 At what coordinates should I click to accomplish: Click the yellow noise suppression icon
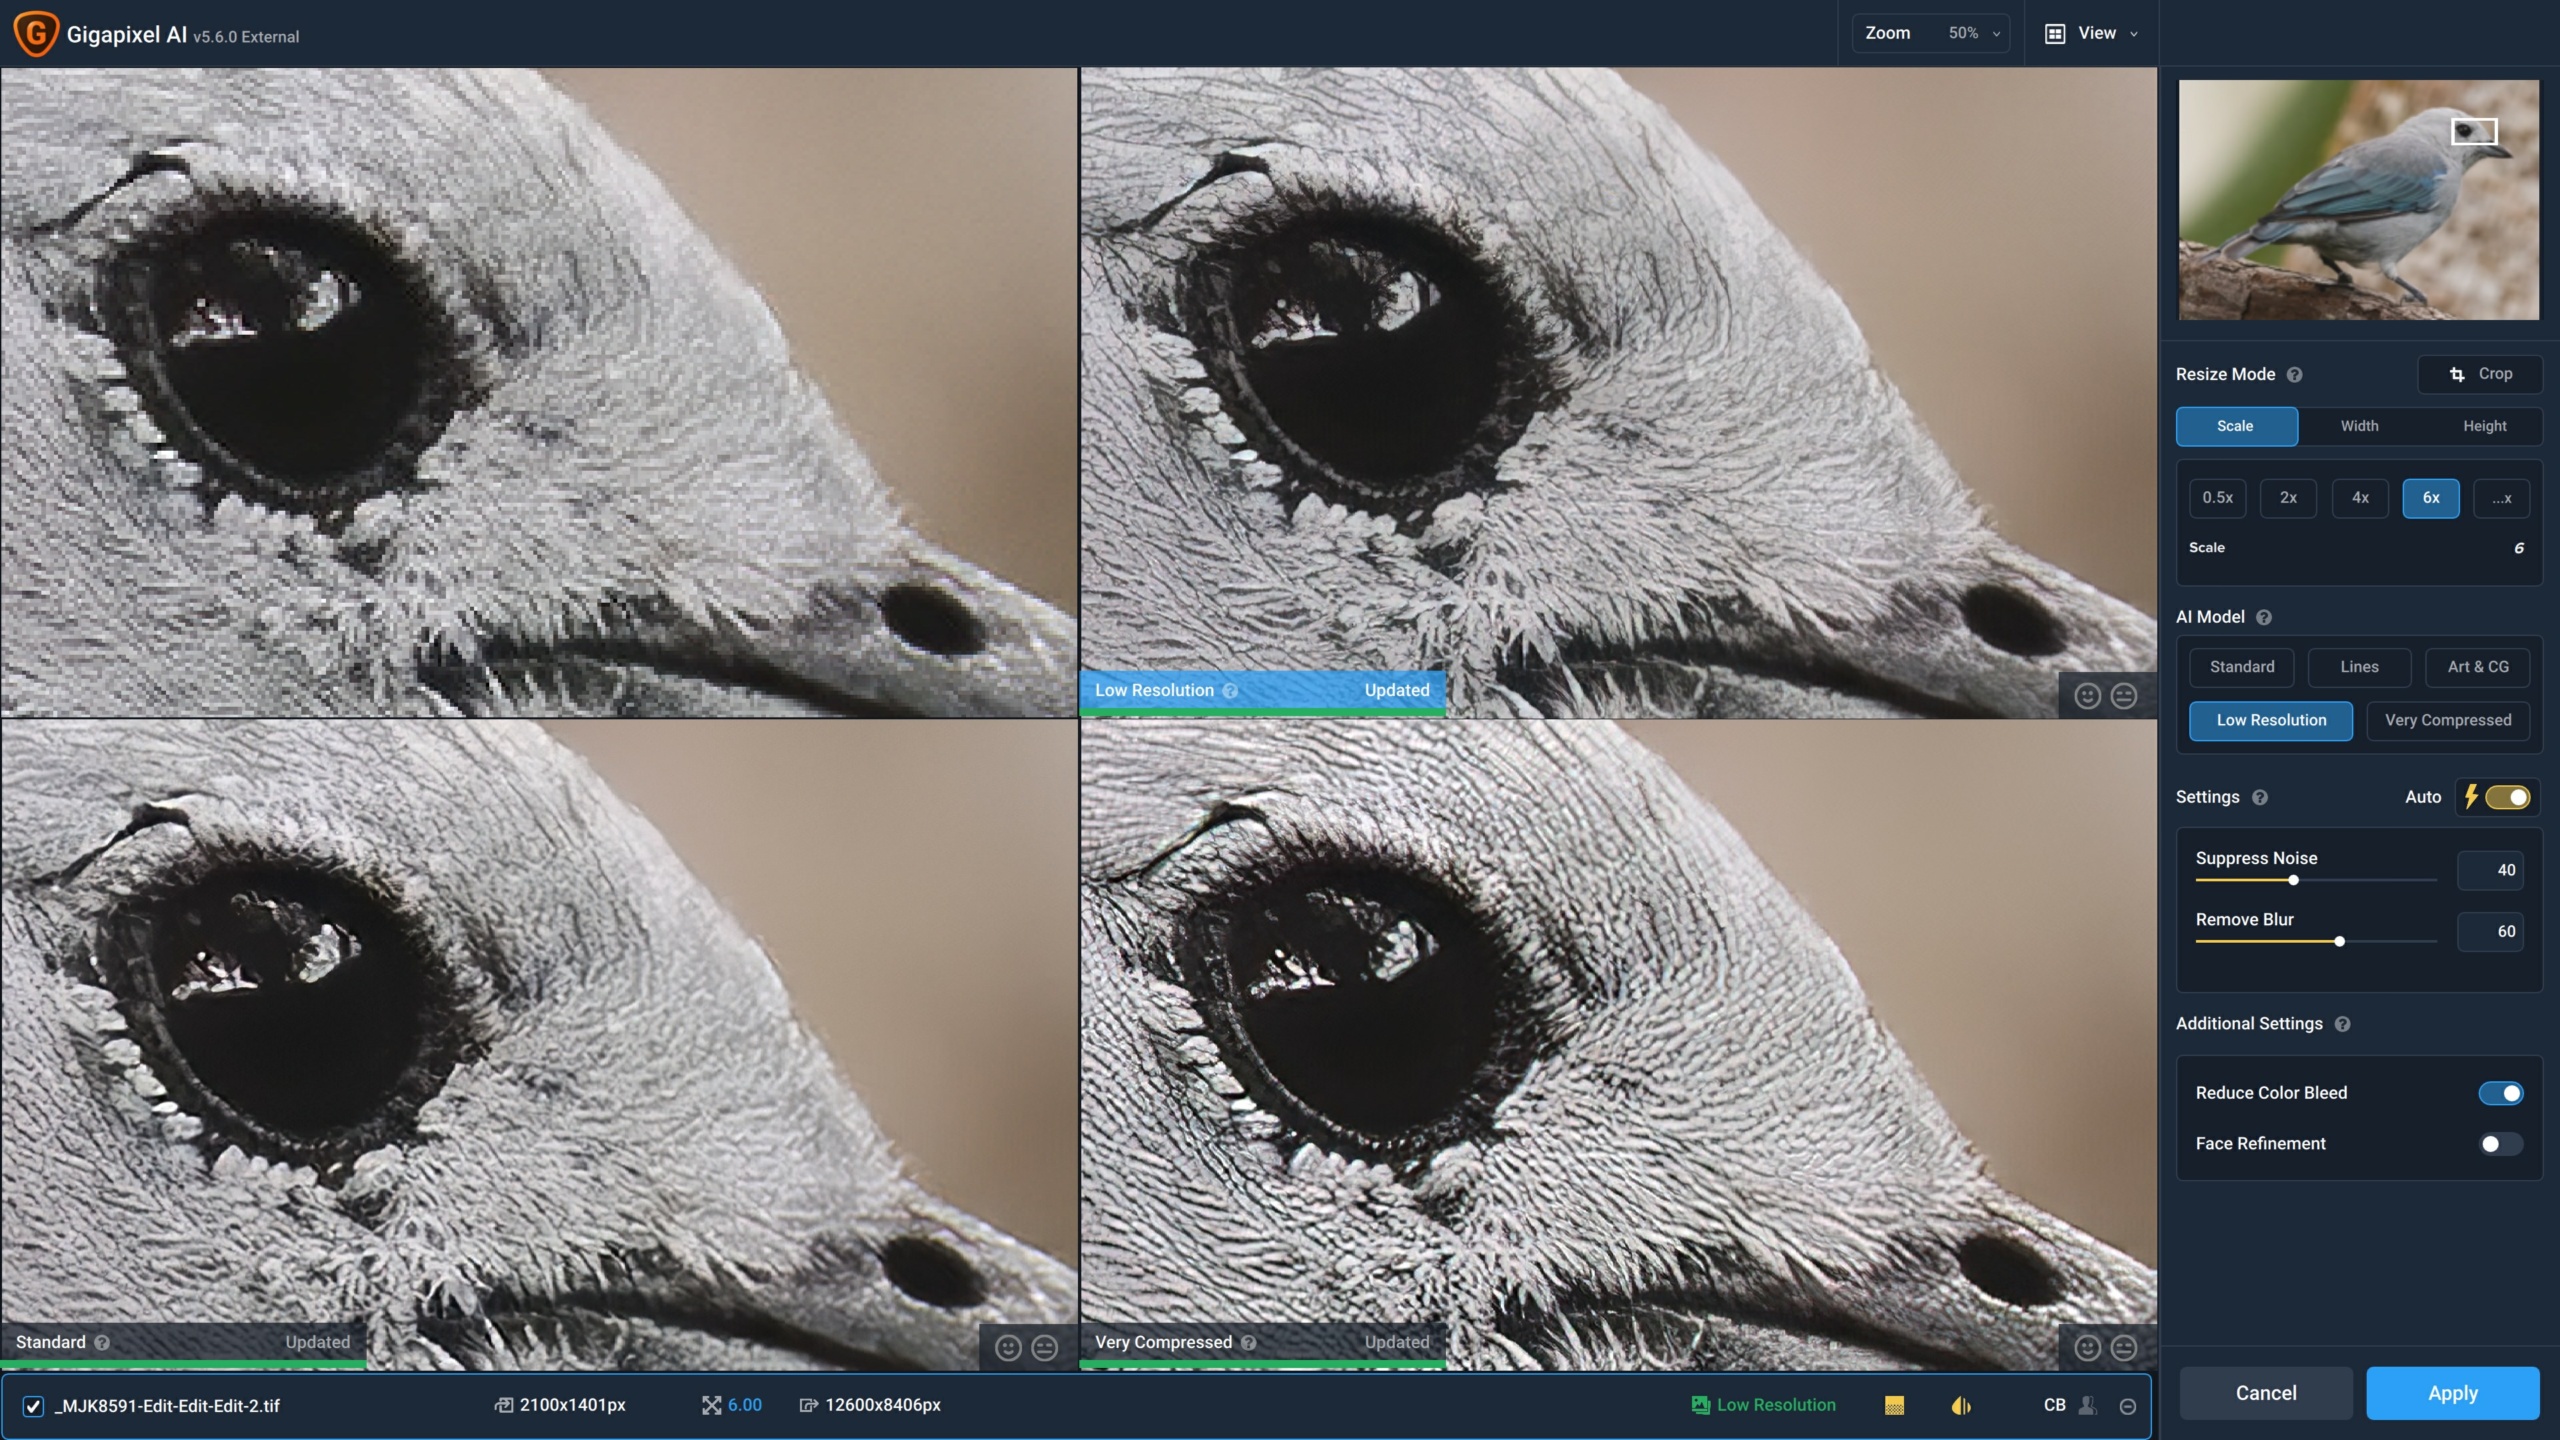coord(1894,1406)
